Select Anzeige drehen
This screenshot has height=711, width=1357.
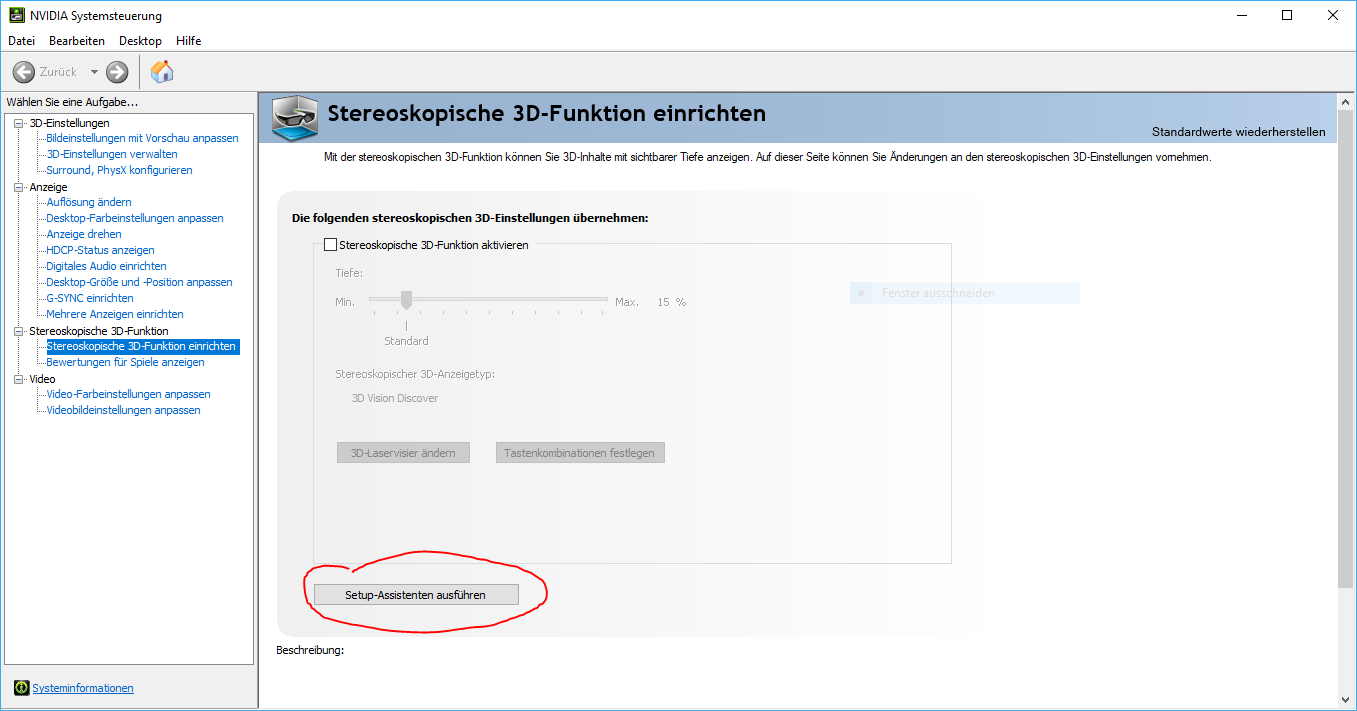(84, 234)
